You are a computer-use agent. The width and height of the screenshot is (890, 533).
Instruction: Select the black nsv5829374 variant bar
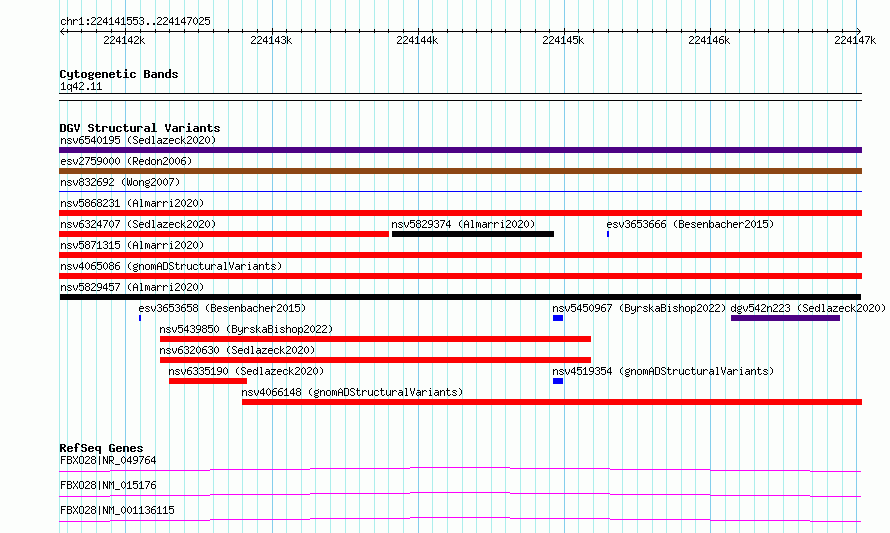(473, 234)
